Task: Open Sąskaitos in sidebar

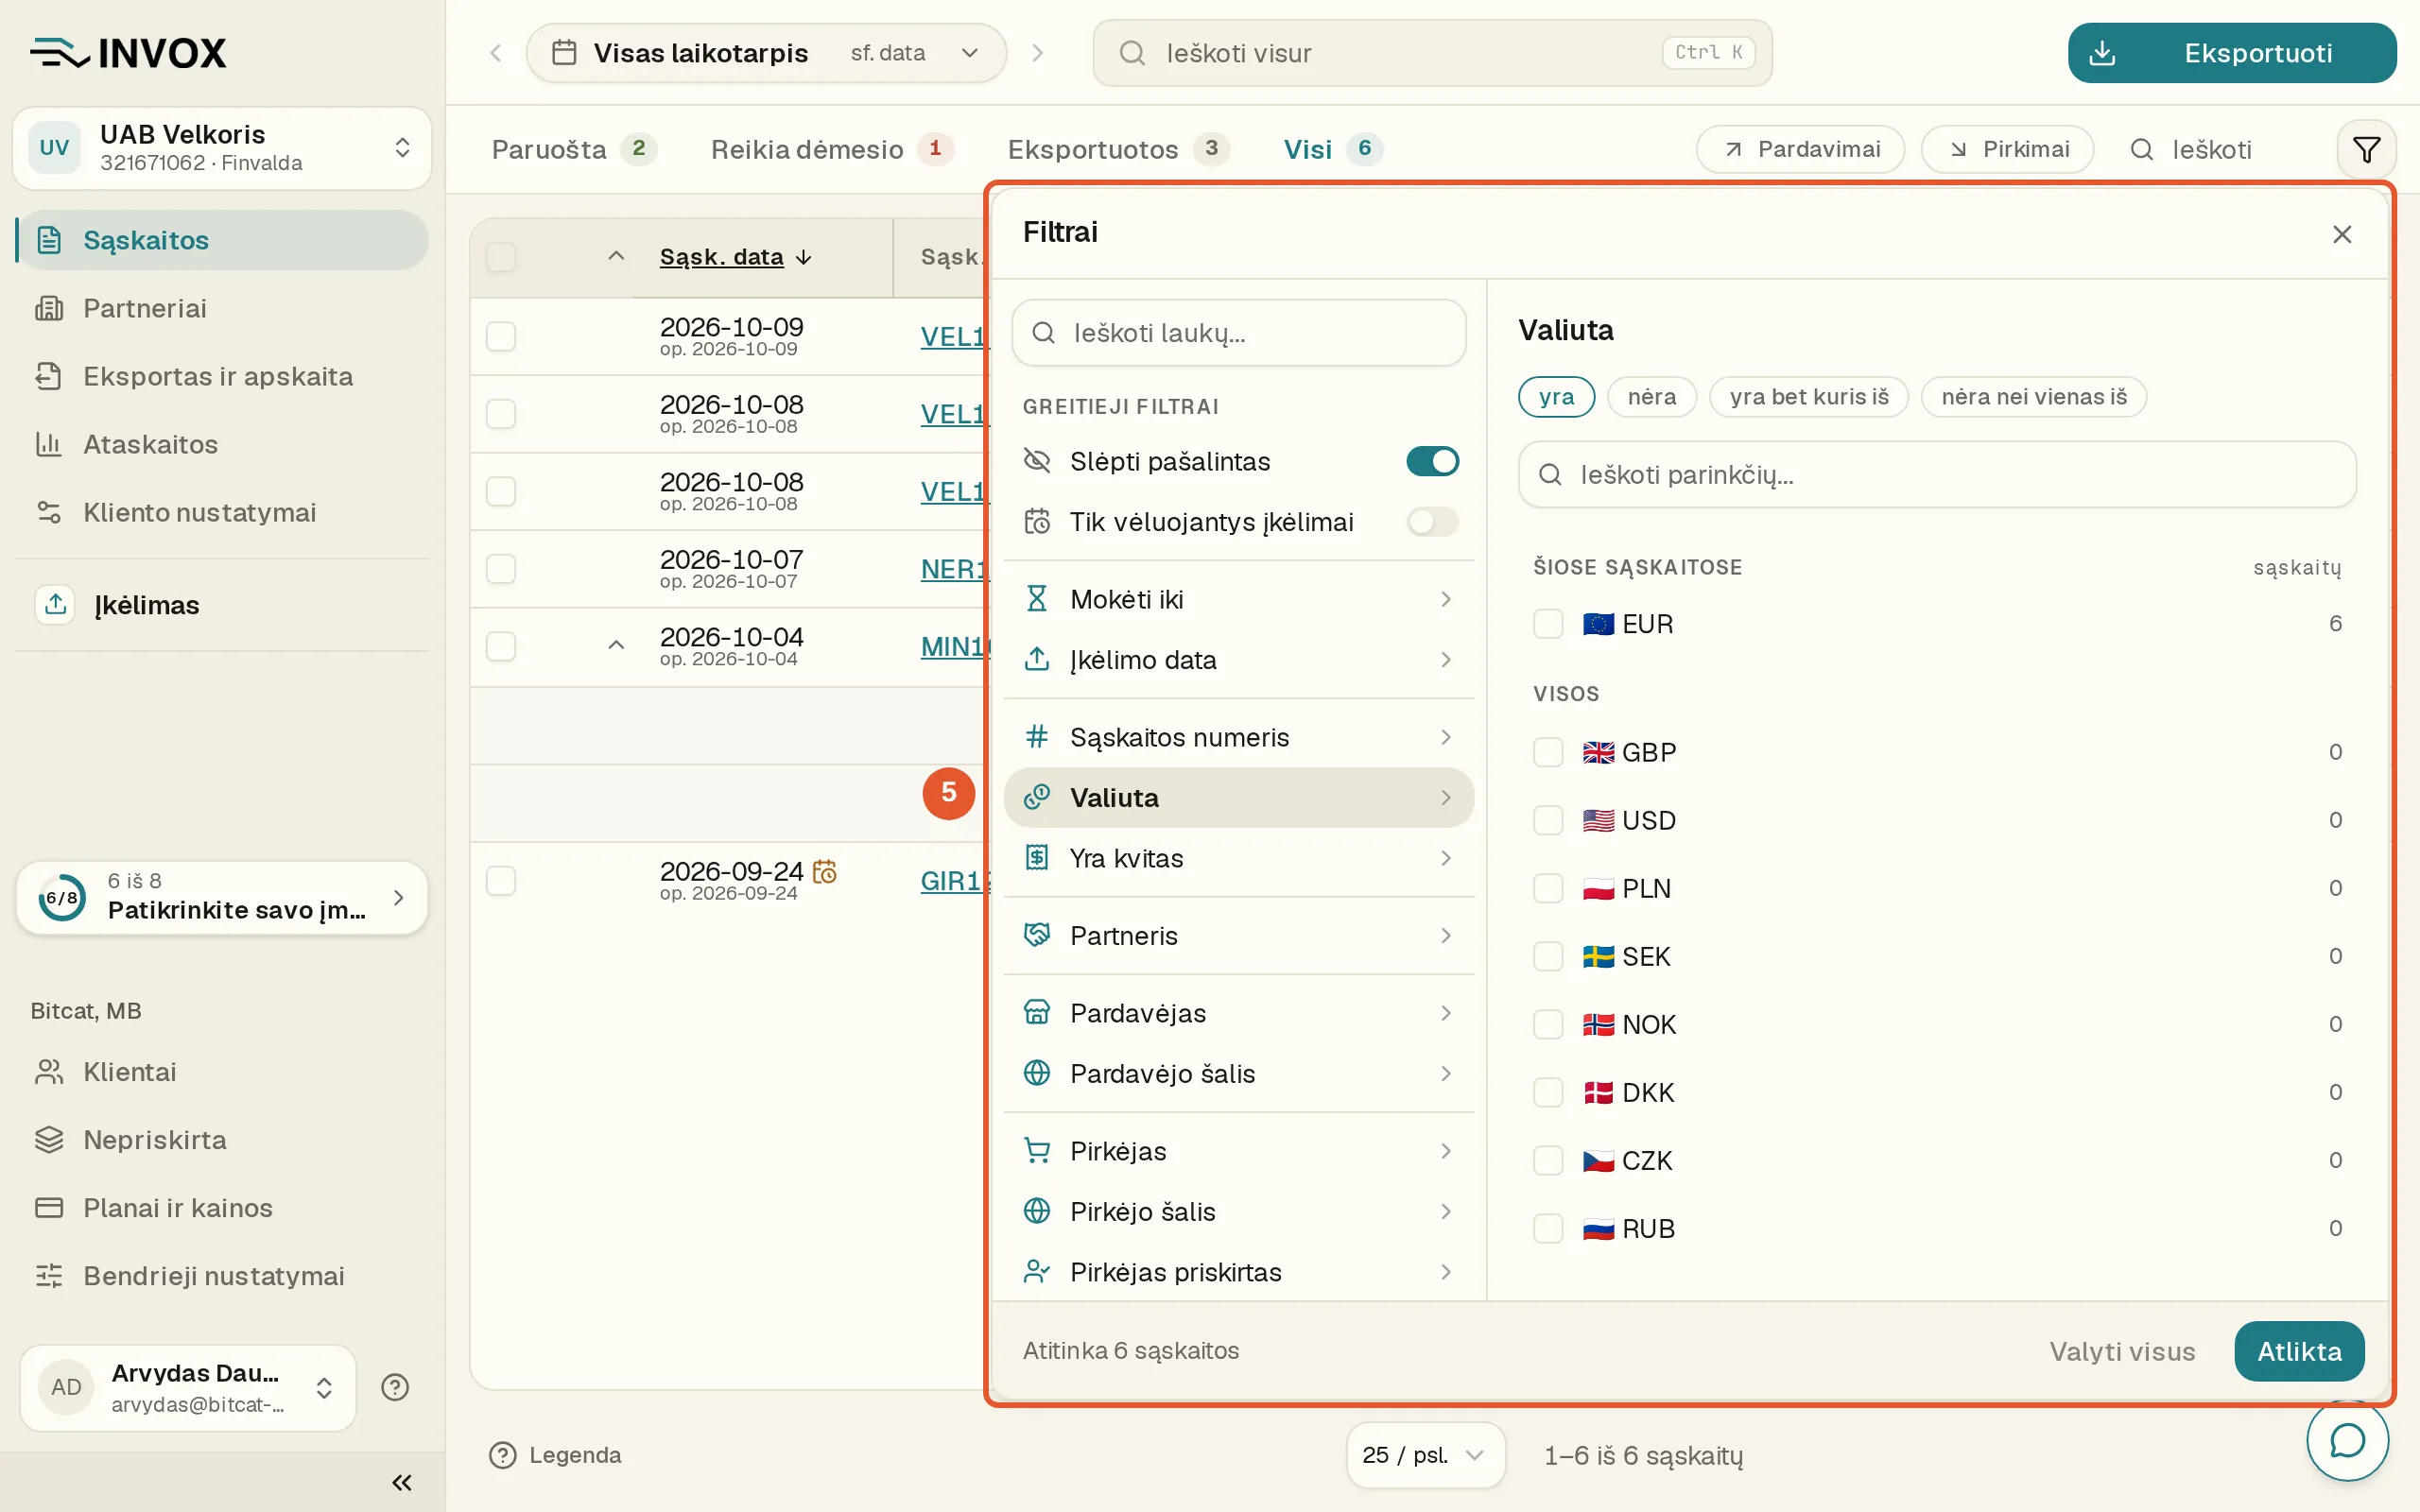Action: pyautogui.click(x=224, y=240)
